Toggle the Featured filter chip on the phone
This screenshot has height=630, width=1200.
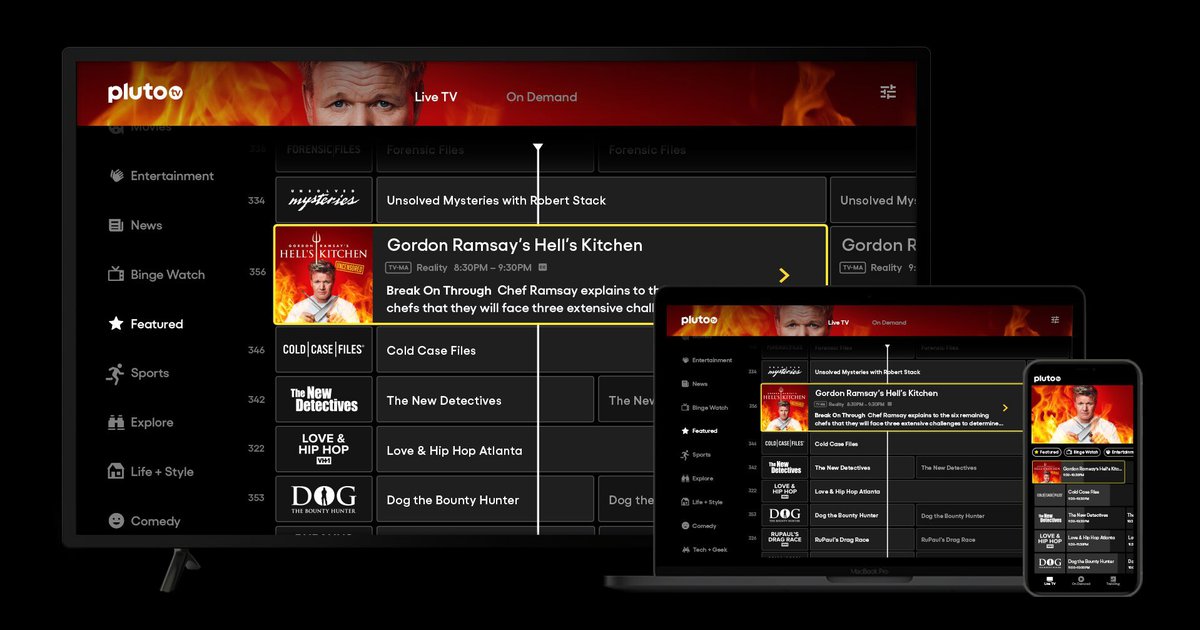click(1047, 452)
